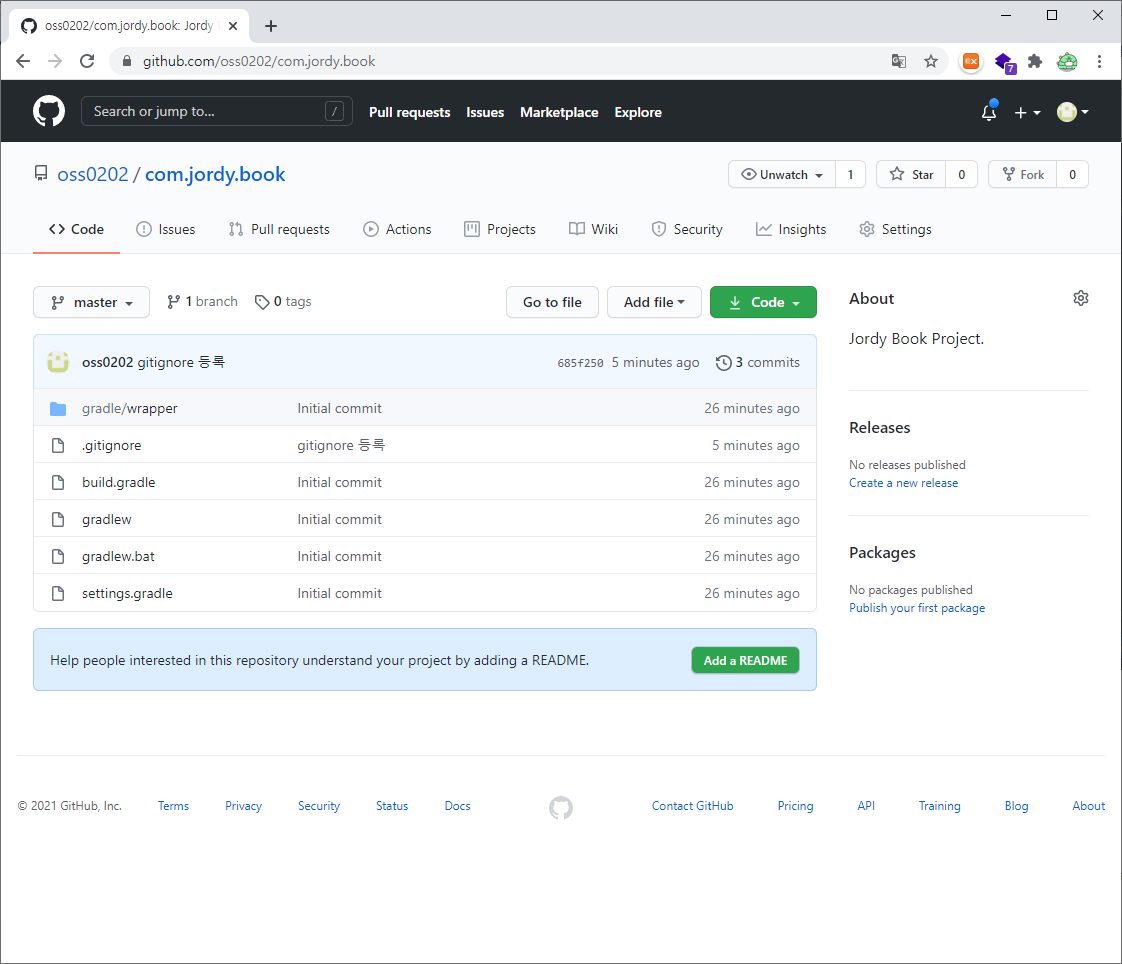Click the oss0202 commit author avatar
1122x964 pixels.
point(58,362)
